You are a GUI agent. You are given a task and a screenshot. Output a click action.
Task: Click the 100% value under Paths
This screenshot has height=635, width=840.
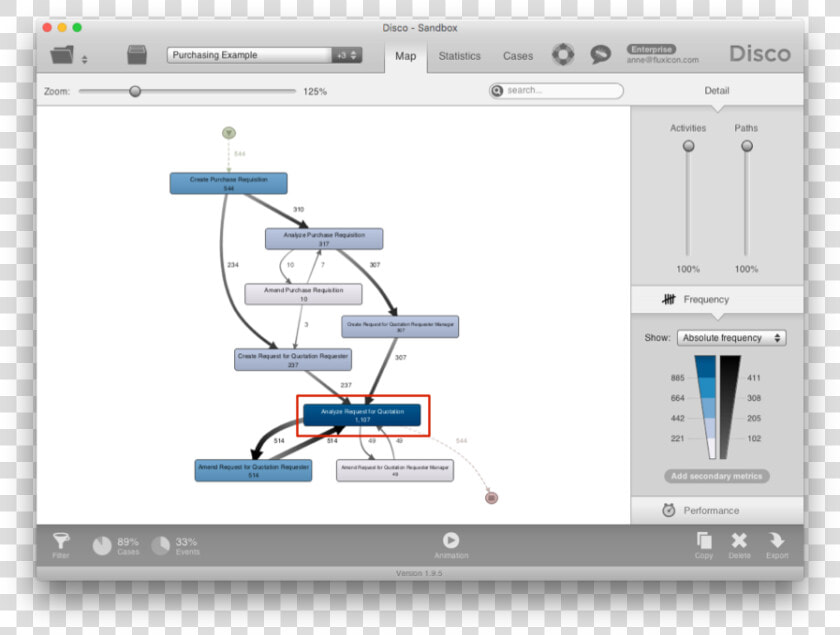tap(746, 269)
